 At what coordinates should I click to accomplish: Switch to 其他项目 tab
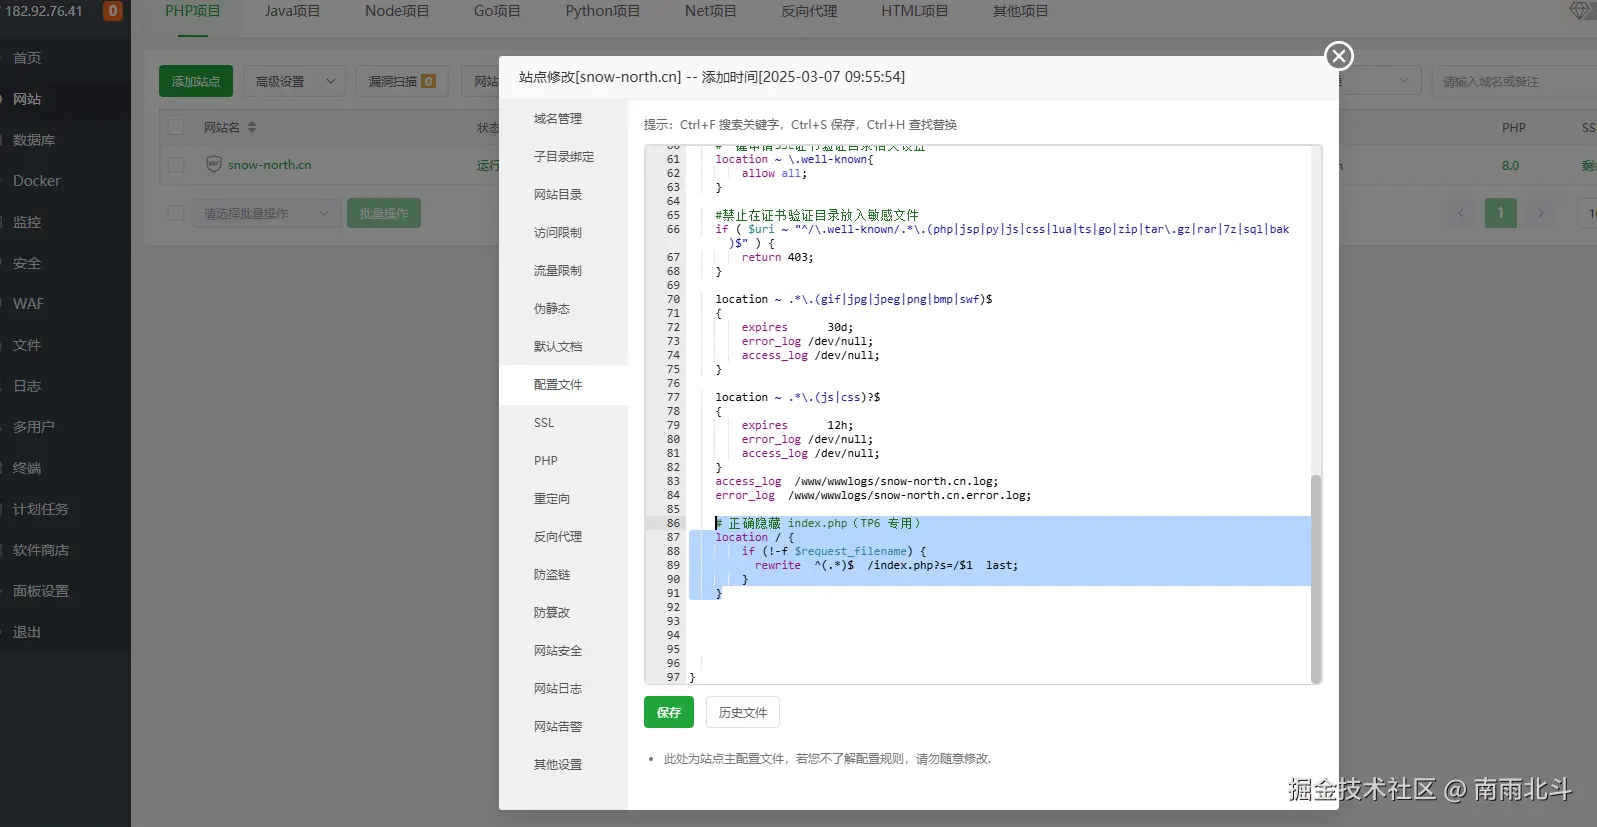tap(1020, 11)
